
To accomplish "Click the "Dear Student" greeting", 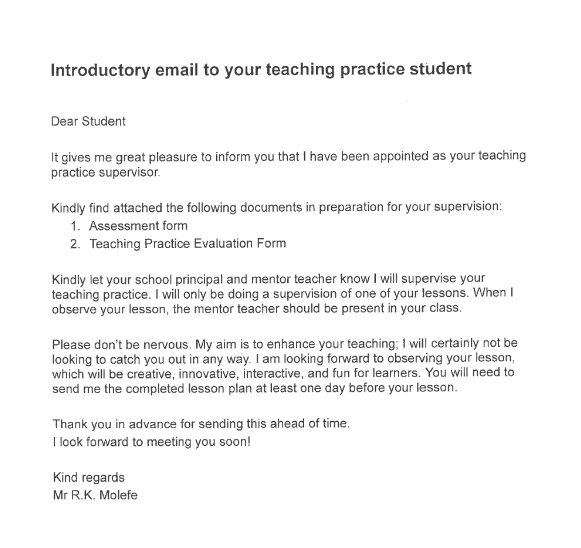I will point(88,121).
